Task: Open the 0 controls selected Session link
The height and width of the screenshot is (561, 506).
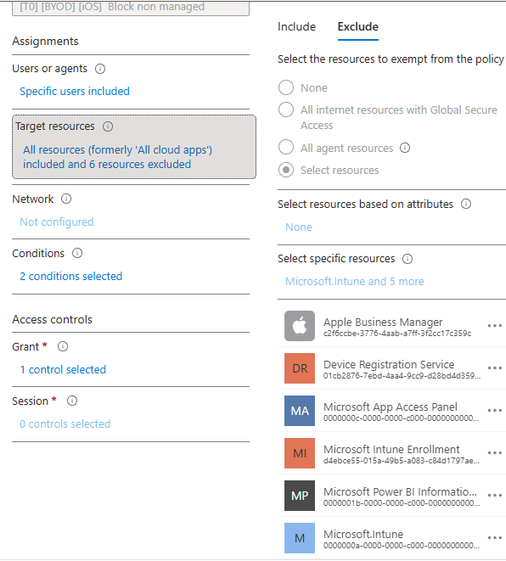Action: (65, 424)
